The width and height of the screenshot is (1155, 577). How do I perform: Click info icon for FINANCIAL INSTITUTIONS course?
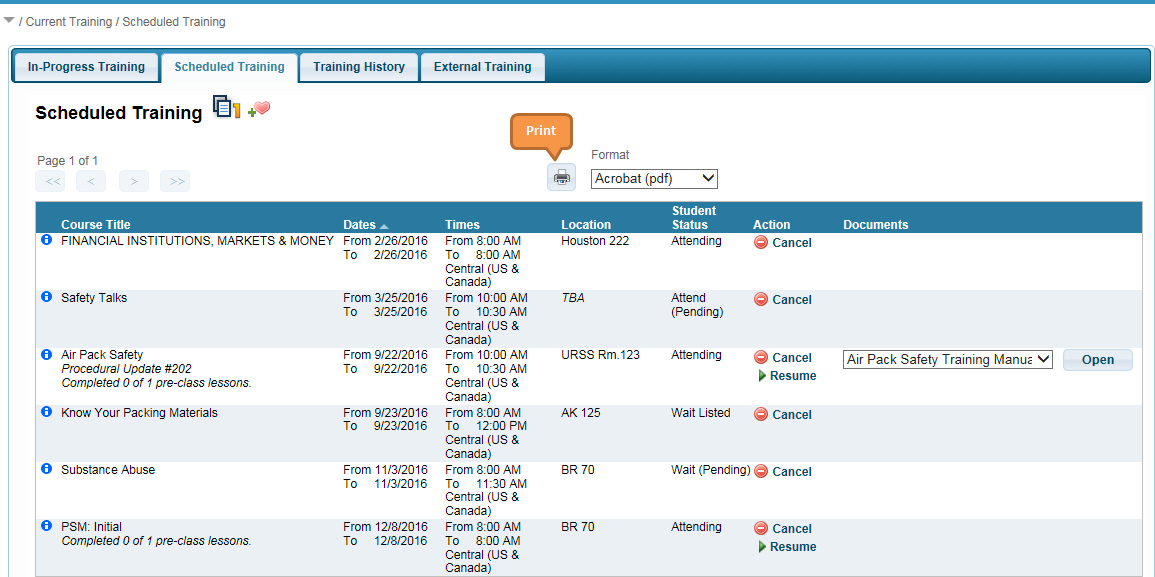(46, 240)
